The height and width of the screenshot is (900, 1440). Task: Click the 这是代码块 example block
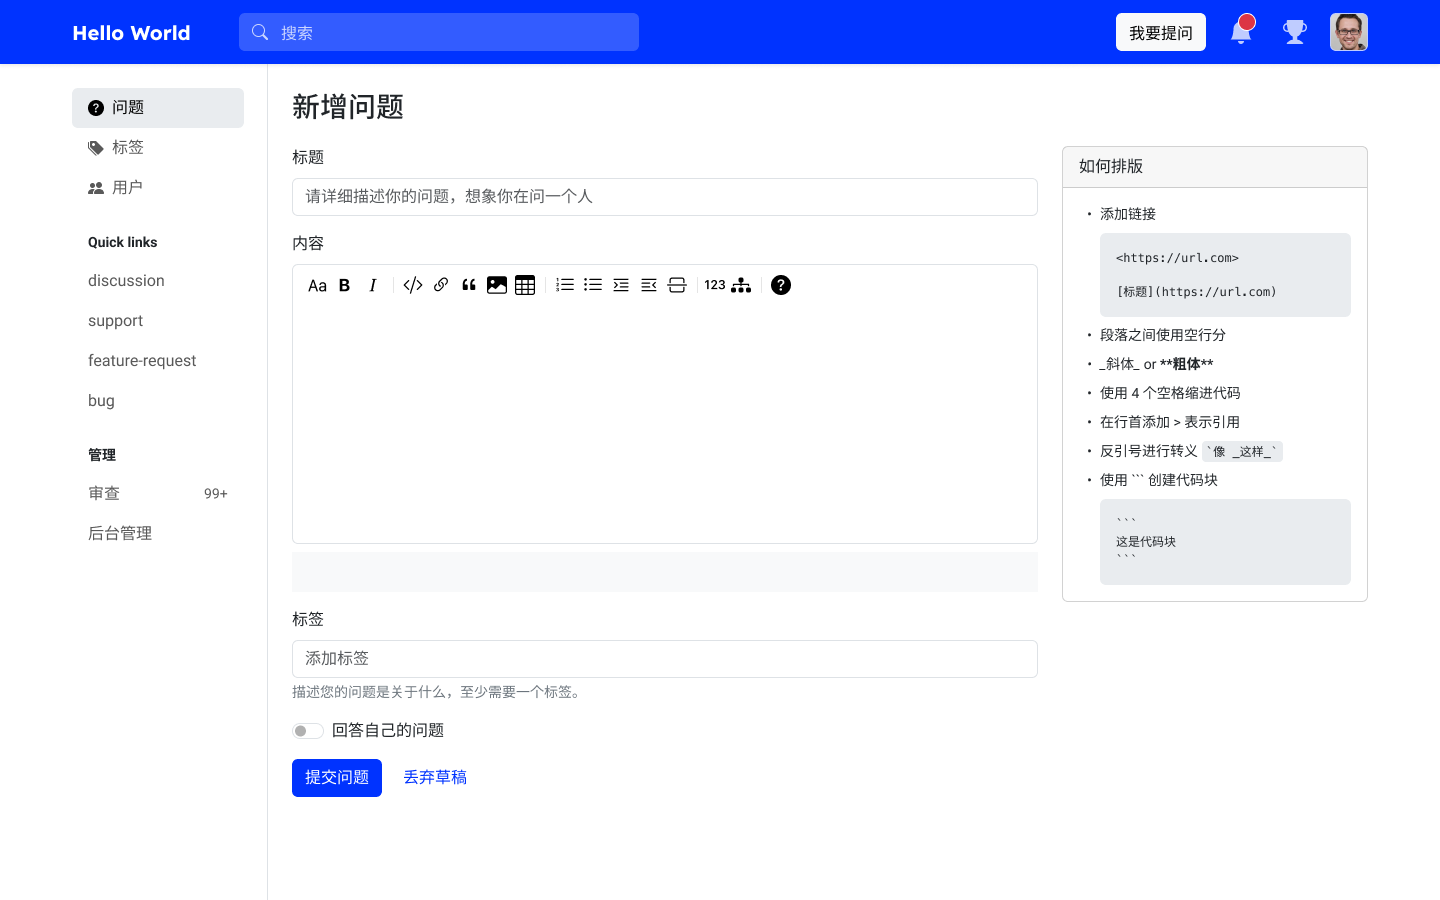point(1225,542)
